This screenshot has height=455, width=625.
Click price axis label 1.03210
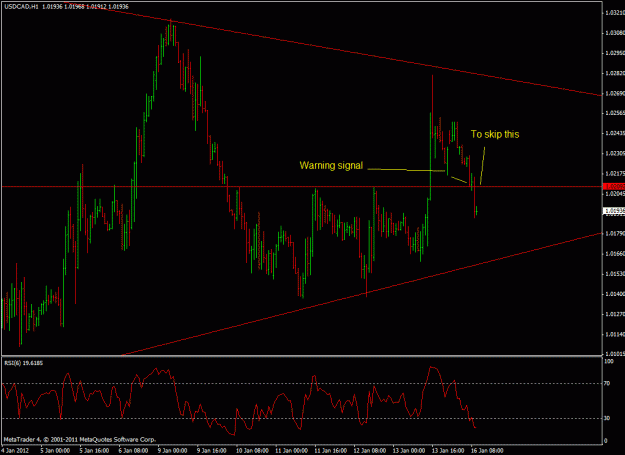point(615,13)
